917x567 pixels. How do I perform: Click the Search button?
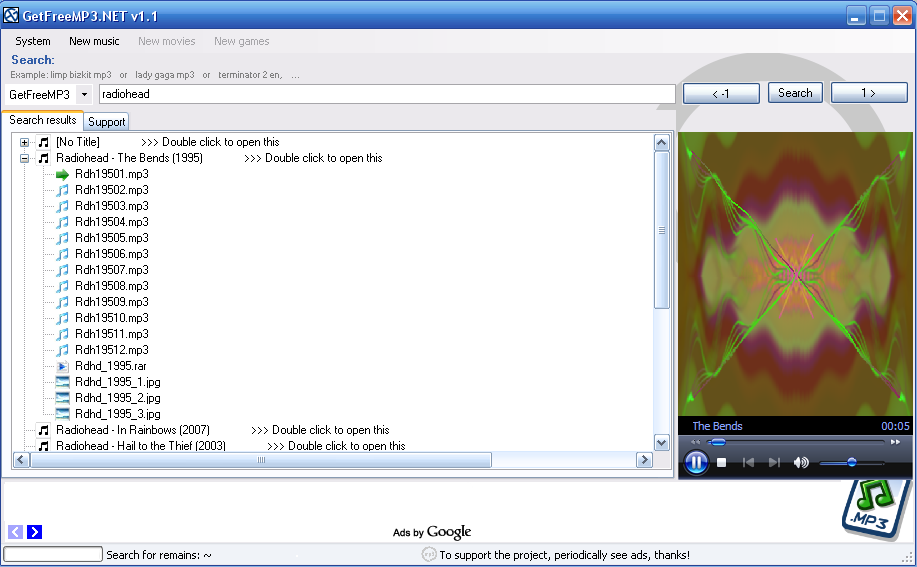pyautogui.click(x=795, y=93)
